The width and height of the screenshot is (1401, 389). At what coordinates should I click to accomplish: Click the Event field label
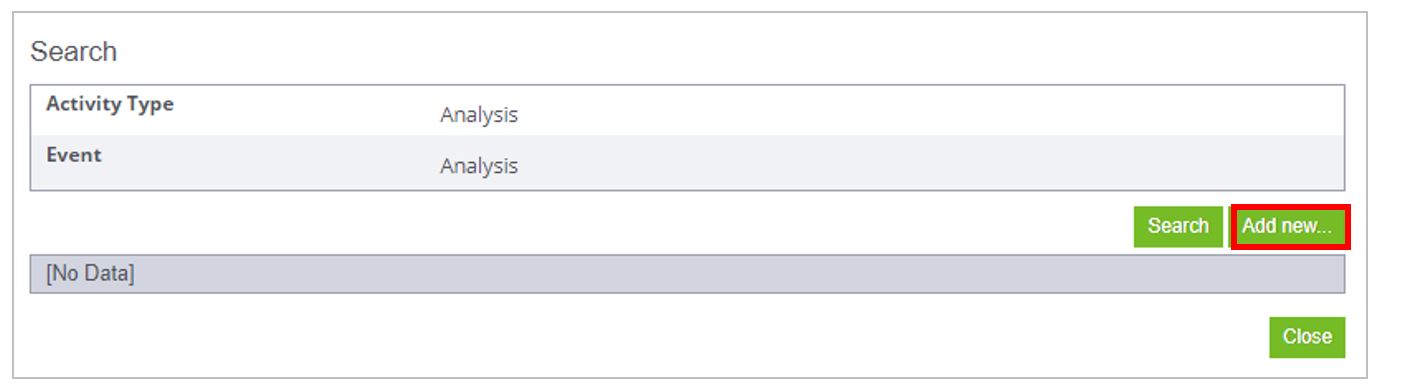pos(74,155)
